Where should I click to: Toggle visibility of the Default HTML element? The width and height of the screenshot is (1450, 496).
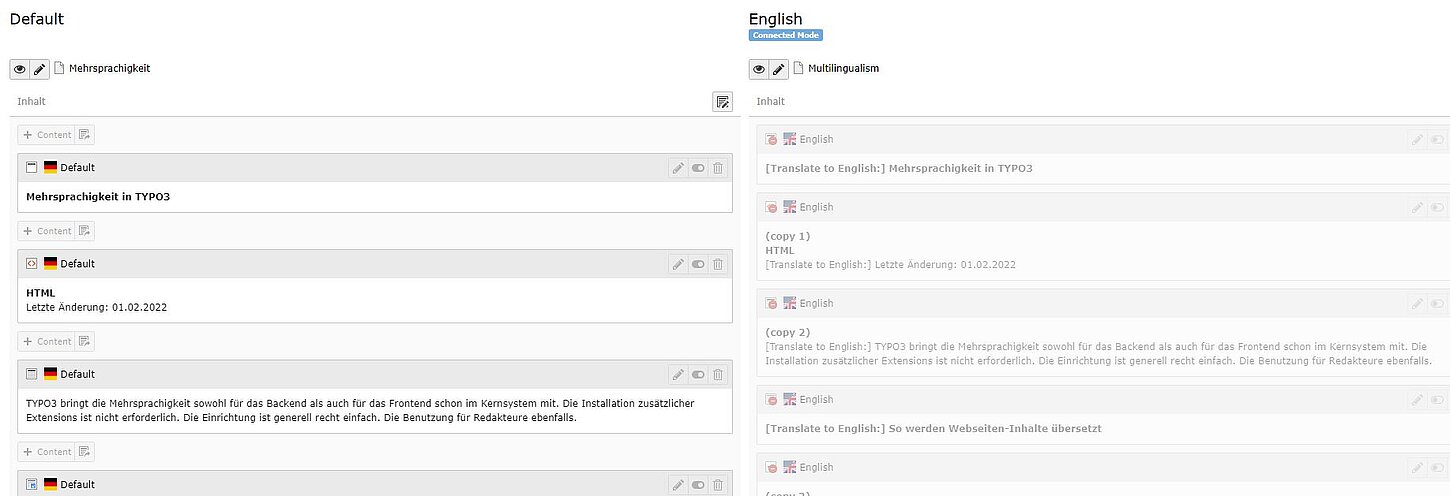tap(698, 264)
